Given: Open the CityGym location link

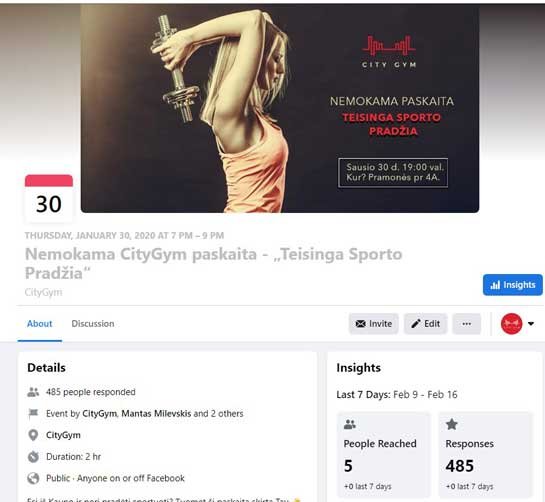Looking at the screenshot, I should [x=63, y=435].
